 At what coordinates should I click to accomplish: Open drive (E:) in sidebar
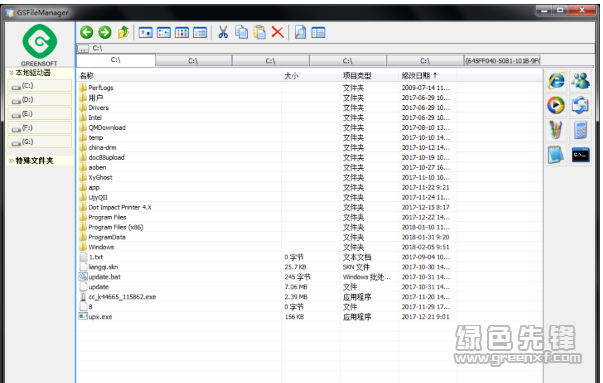(x=40, y=114)
